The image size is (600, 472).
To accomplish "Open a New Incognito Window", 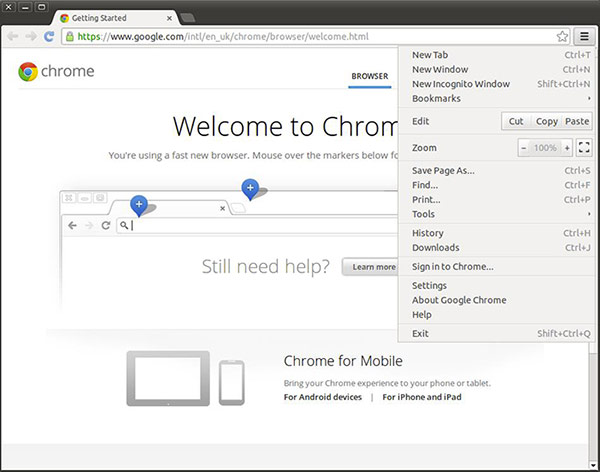I will (496, 84).
